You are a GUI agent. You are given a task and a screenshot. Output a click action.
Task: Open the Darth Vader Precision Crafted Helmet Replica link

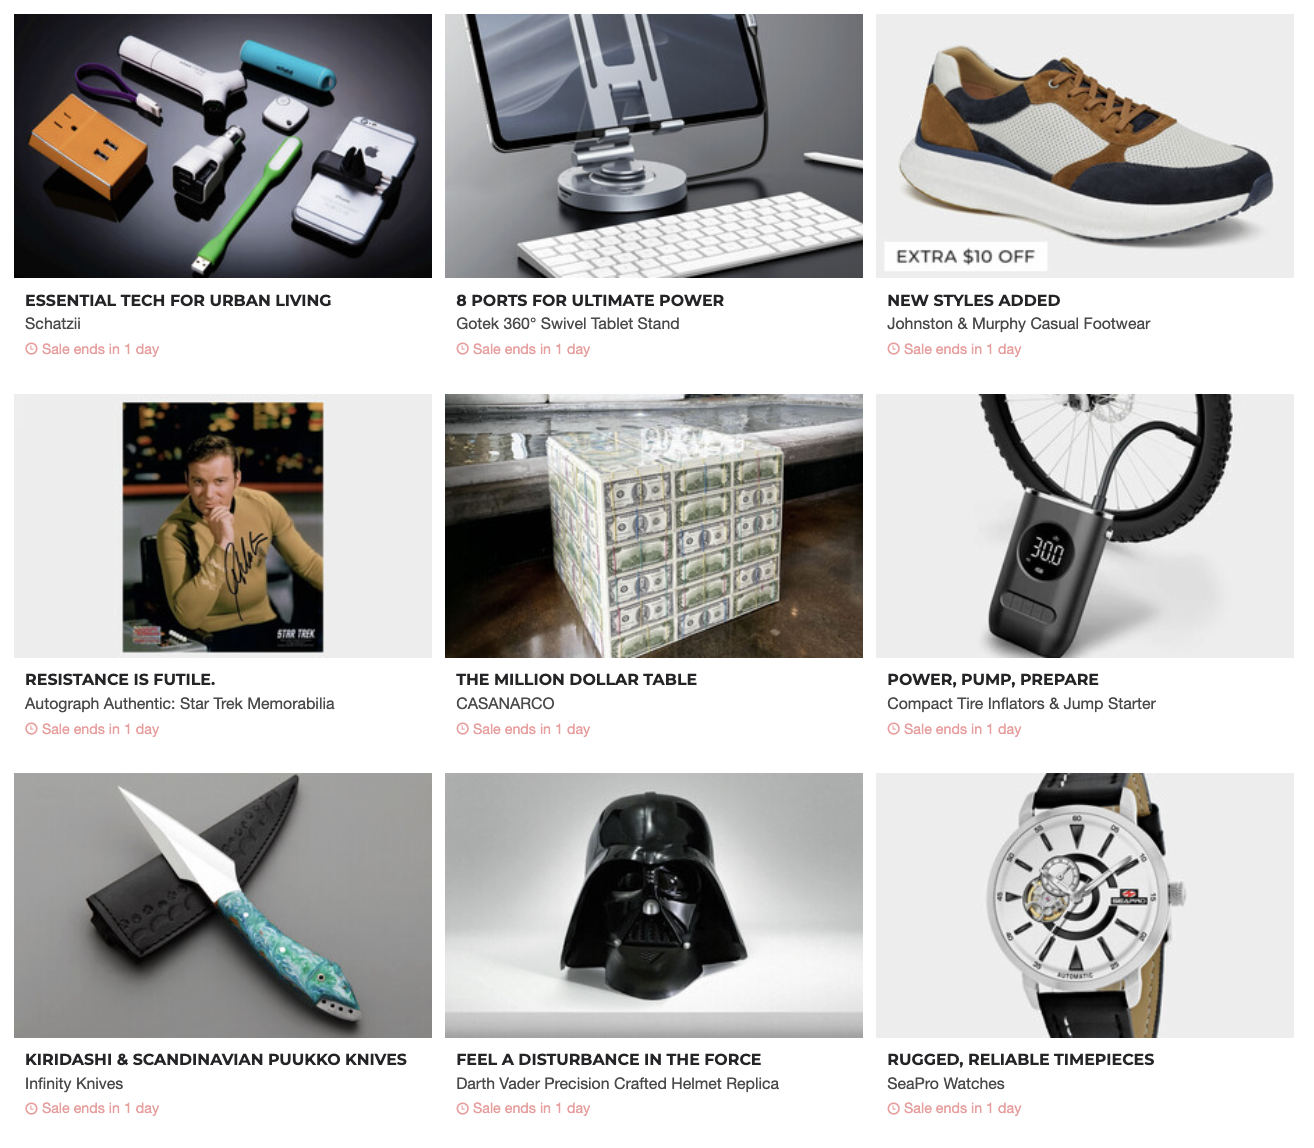click(617, 1084)
